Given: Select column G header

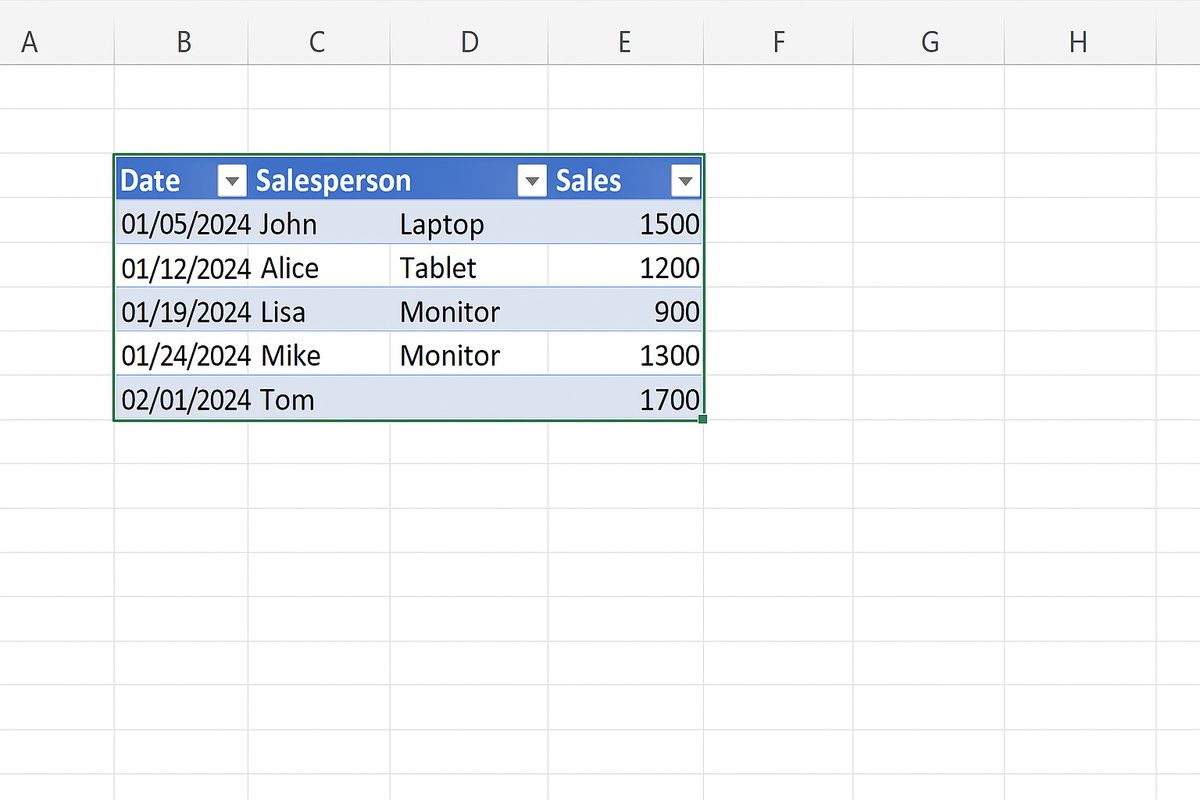Looking at the screenshot, I should coord(929,42).
